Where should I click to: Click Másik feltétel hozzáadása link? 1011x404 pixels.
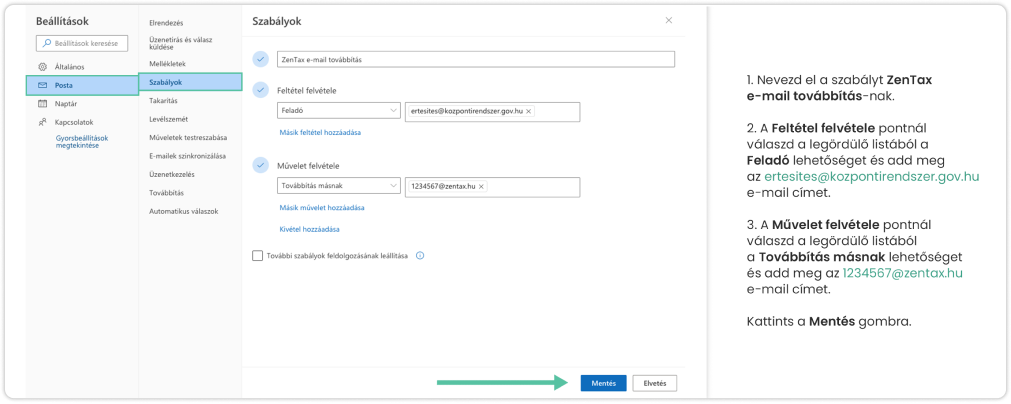point(319,132)
